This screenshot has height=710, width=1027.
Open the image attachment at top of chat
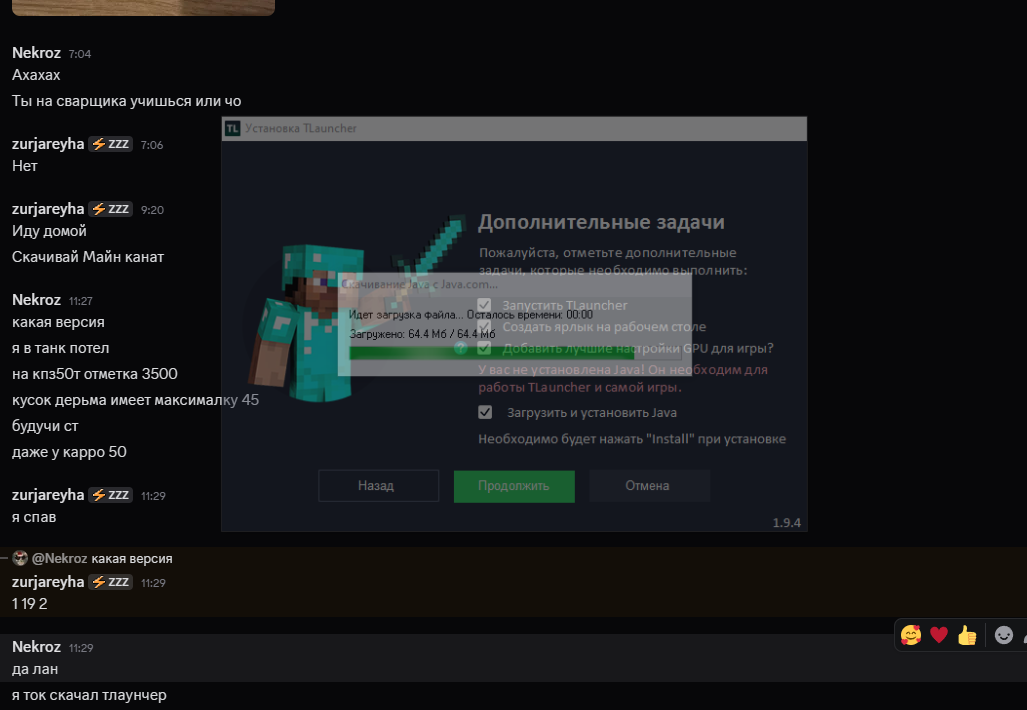(143, 7)
